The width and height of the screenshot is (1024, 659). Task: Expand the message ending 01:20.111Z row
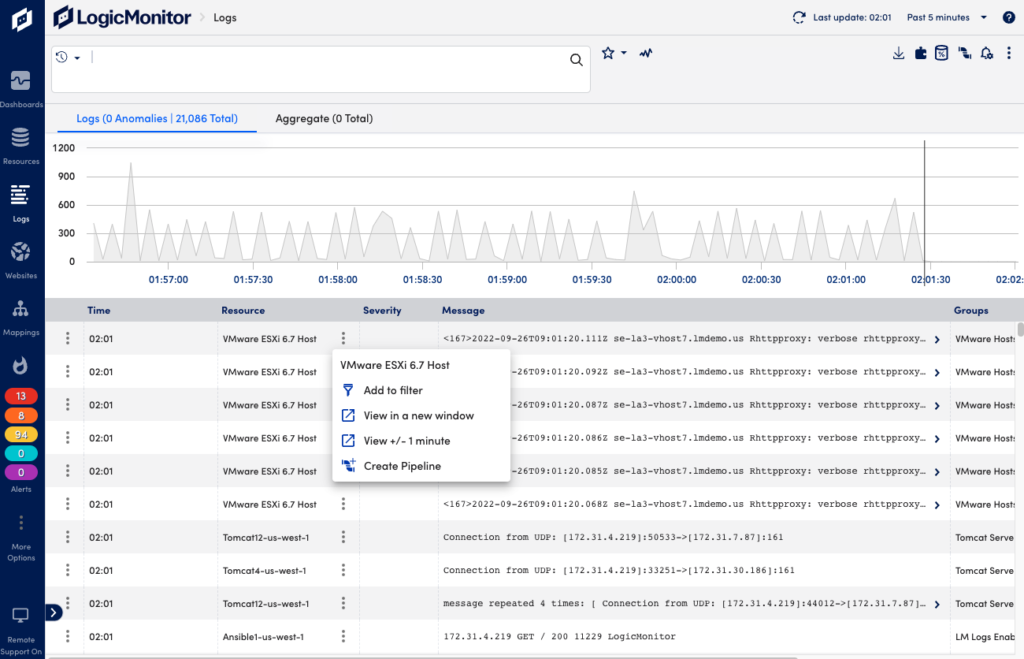[937, 340]
